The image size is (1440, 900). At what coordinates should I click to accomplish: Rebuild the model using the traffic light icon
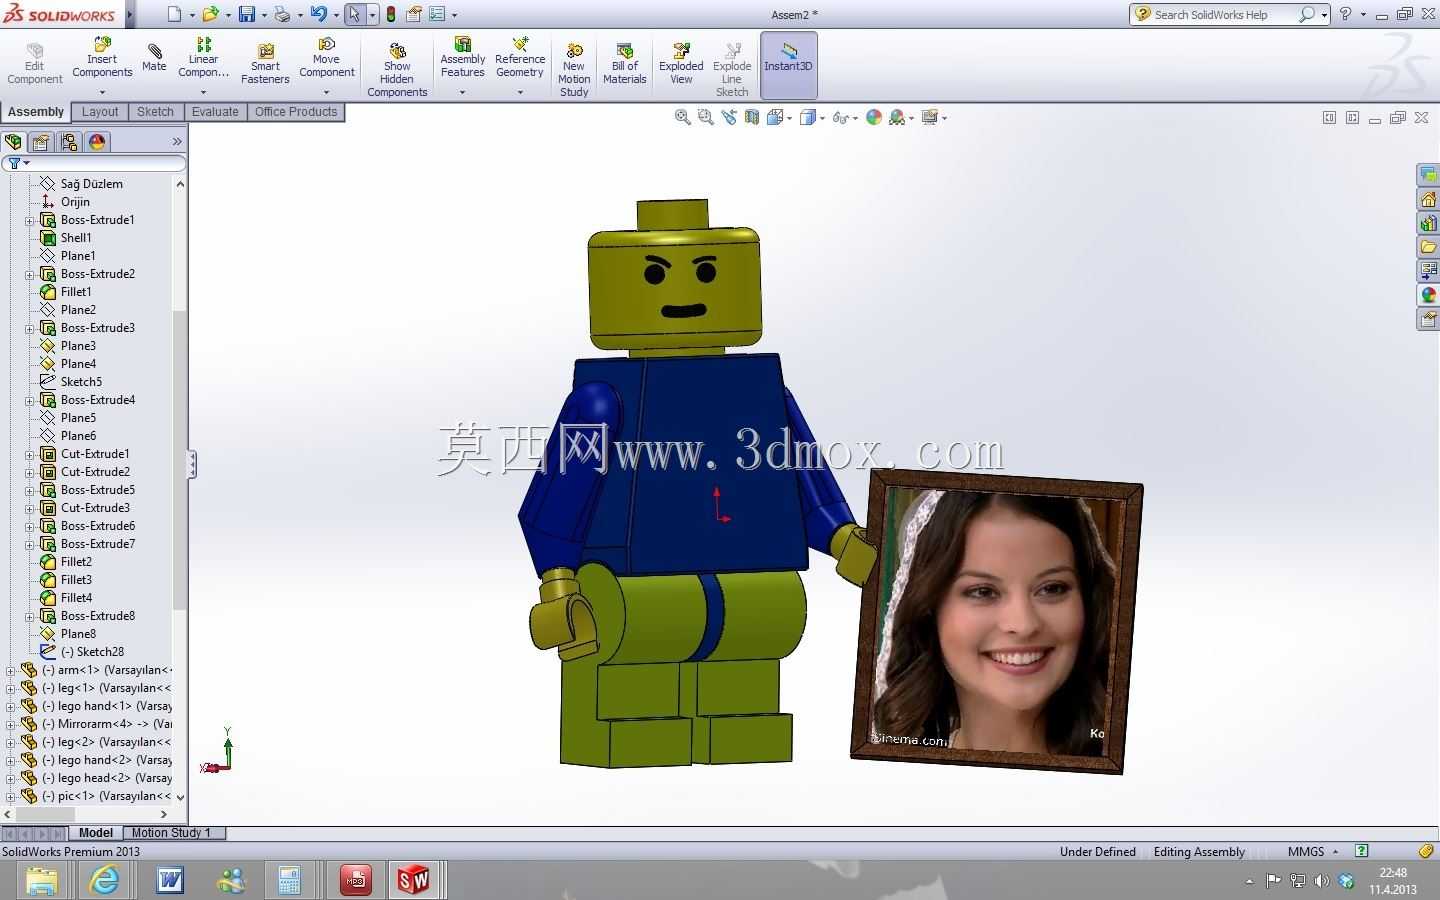(x=390, y=14)
